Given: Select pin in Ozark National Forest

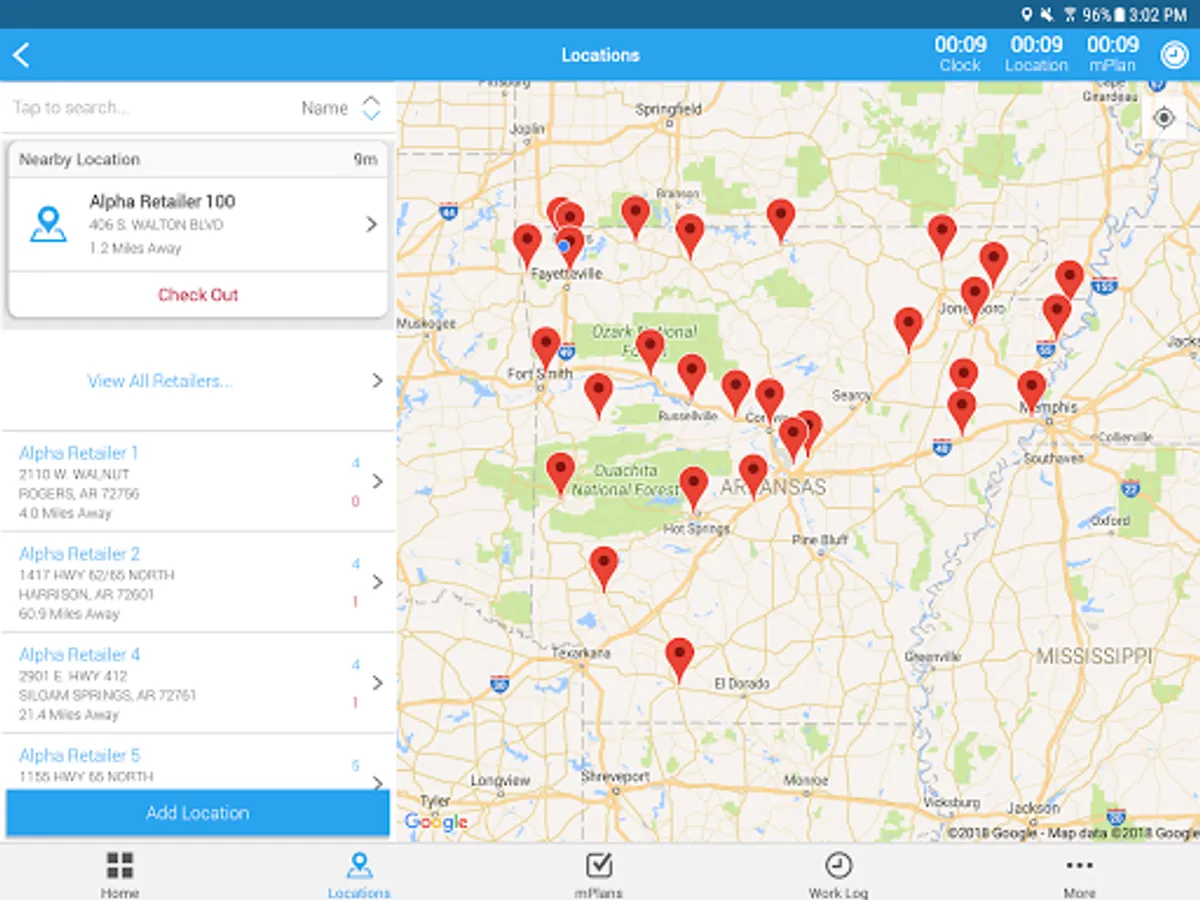Looking at the screenshot, I should 650,351.
